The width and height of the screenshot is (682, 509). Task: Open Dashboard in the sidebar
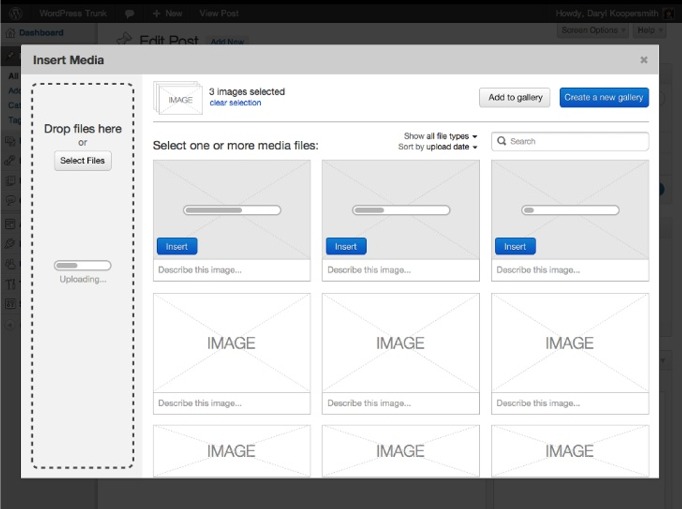[41, 33]
